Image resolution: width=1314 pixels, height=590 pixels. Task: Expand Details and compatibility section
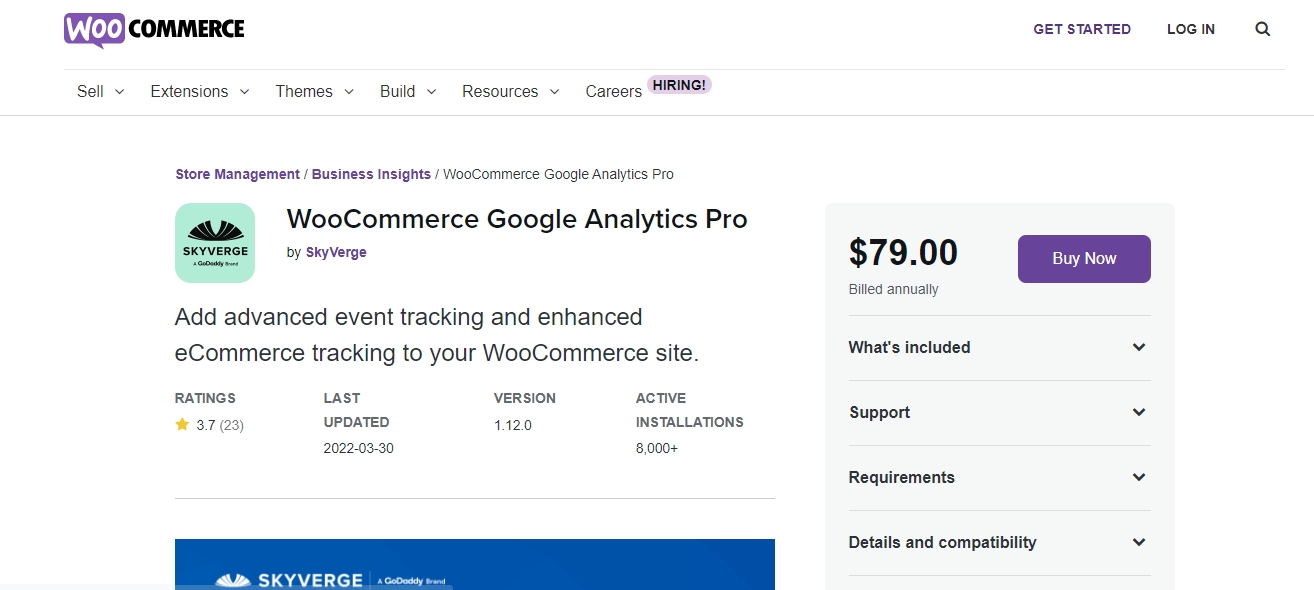coord(1000,543)
